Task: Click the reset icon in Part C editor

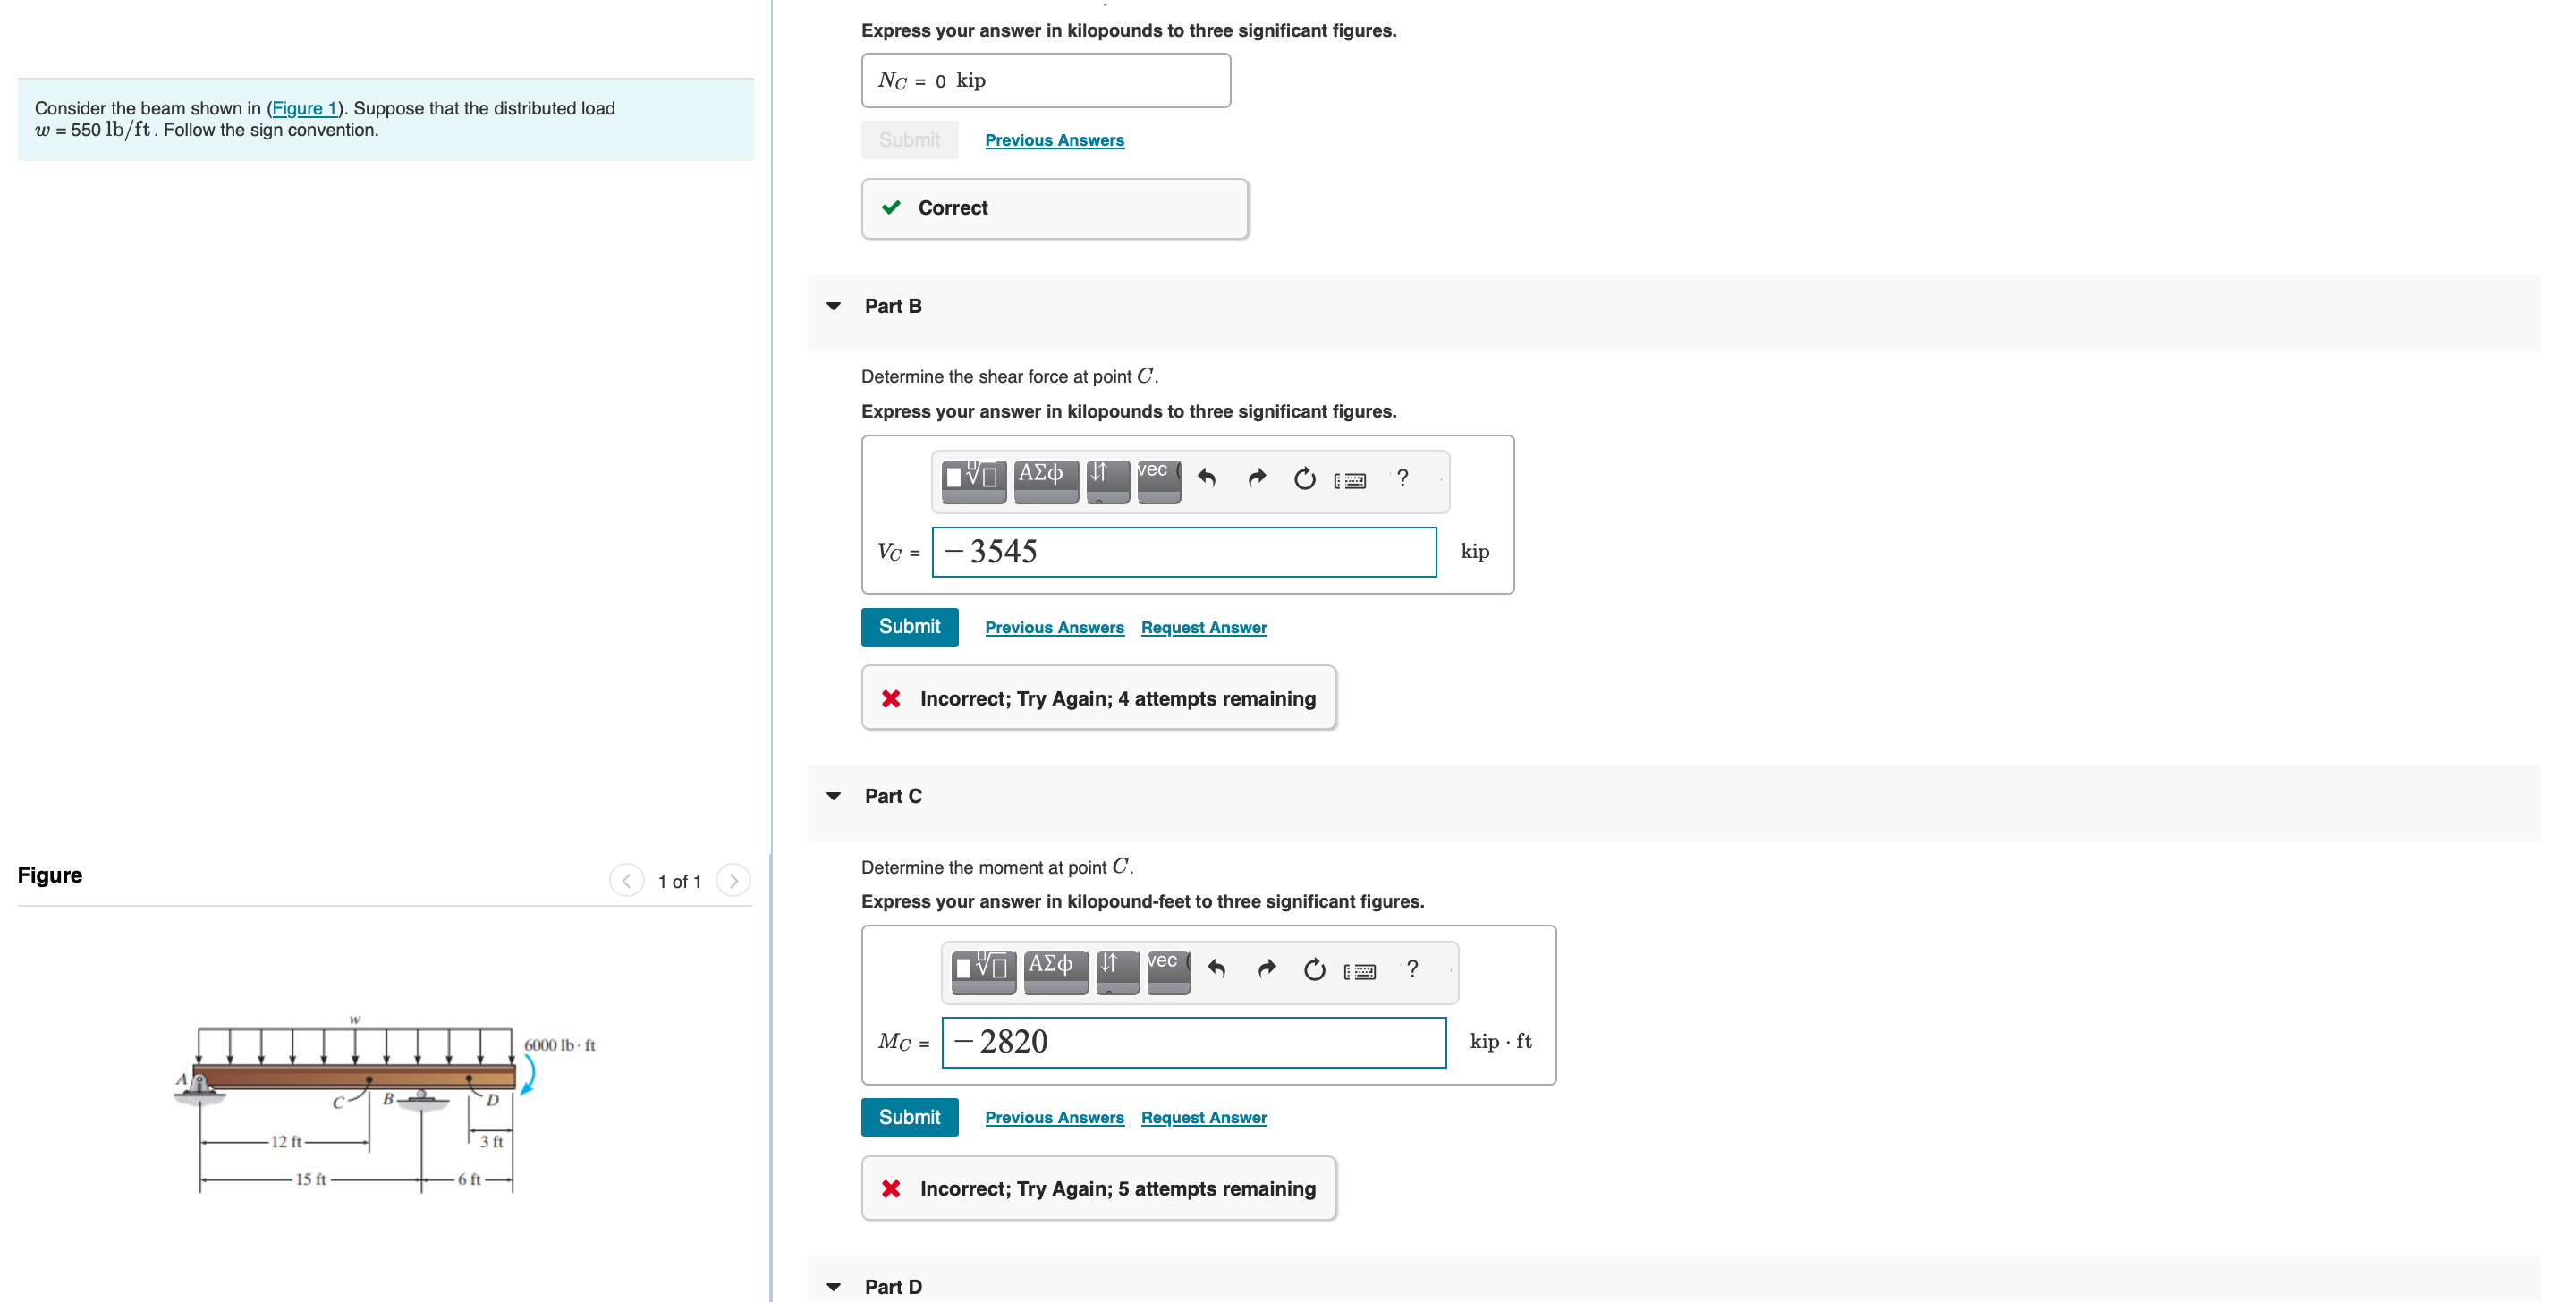Action: click(x=1314, y=969)
